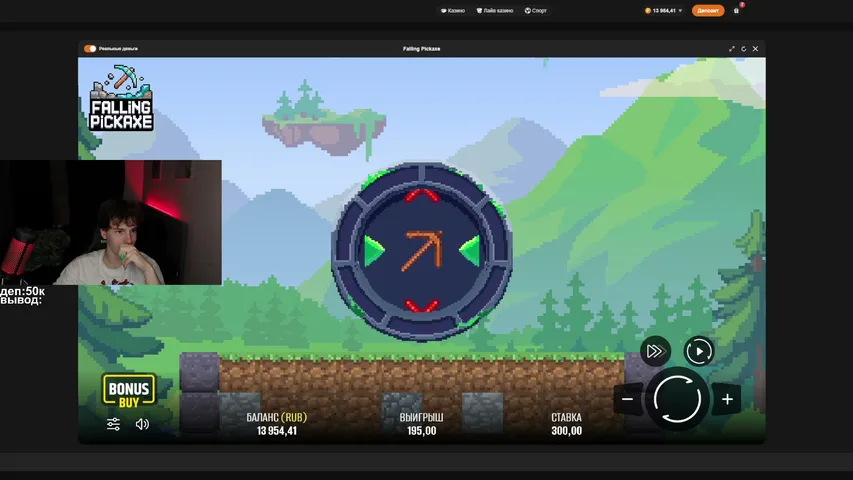The width and height of the screenshot is (853, 480).
Task: Open the gift bonuses icon
Action: pos(737,10)
